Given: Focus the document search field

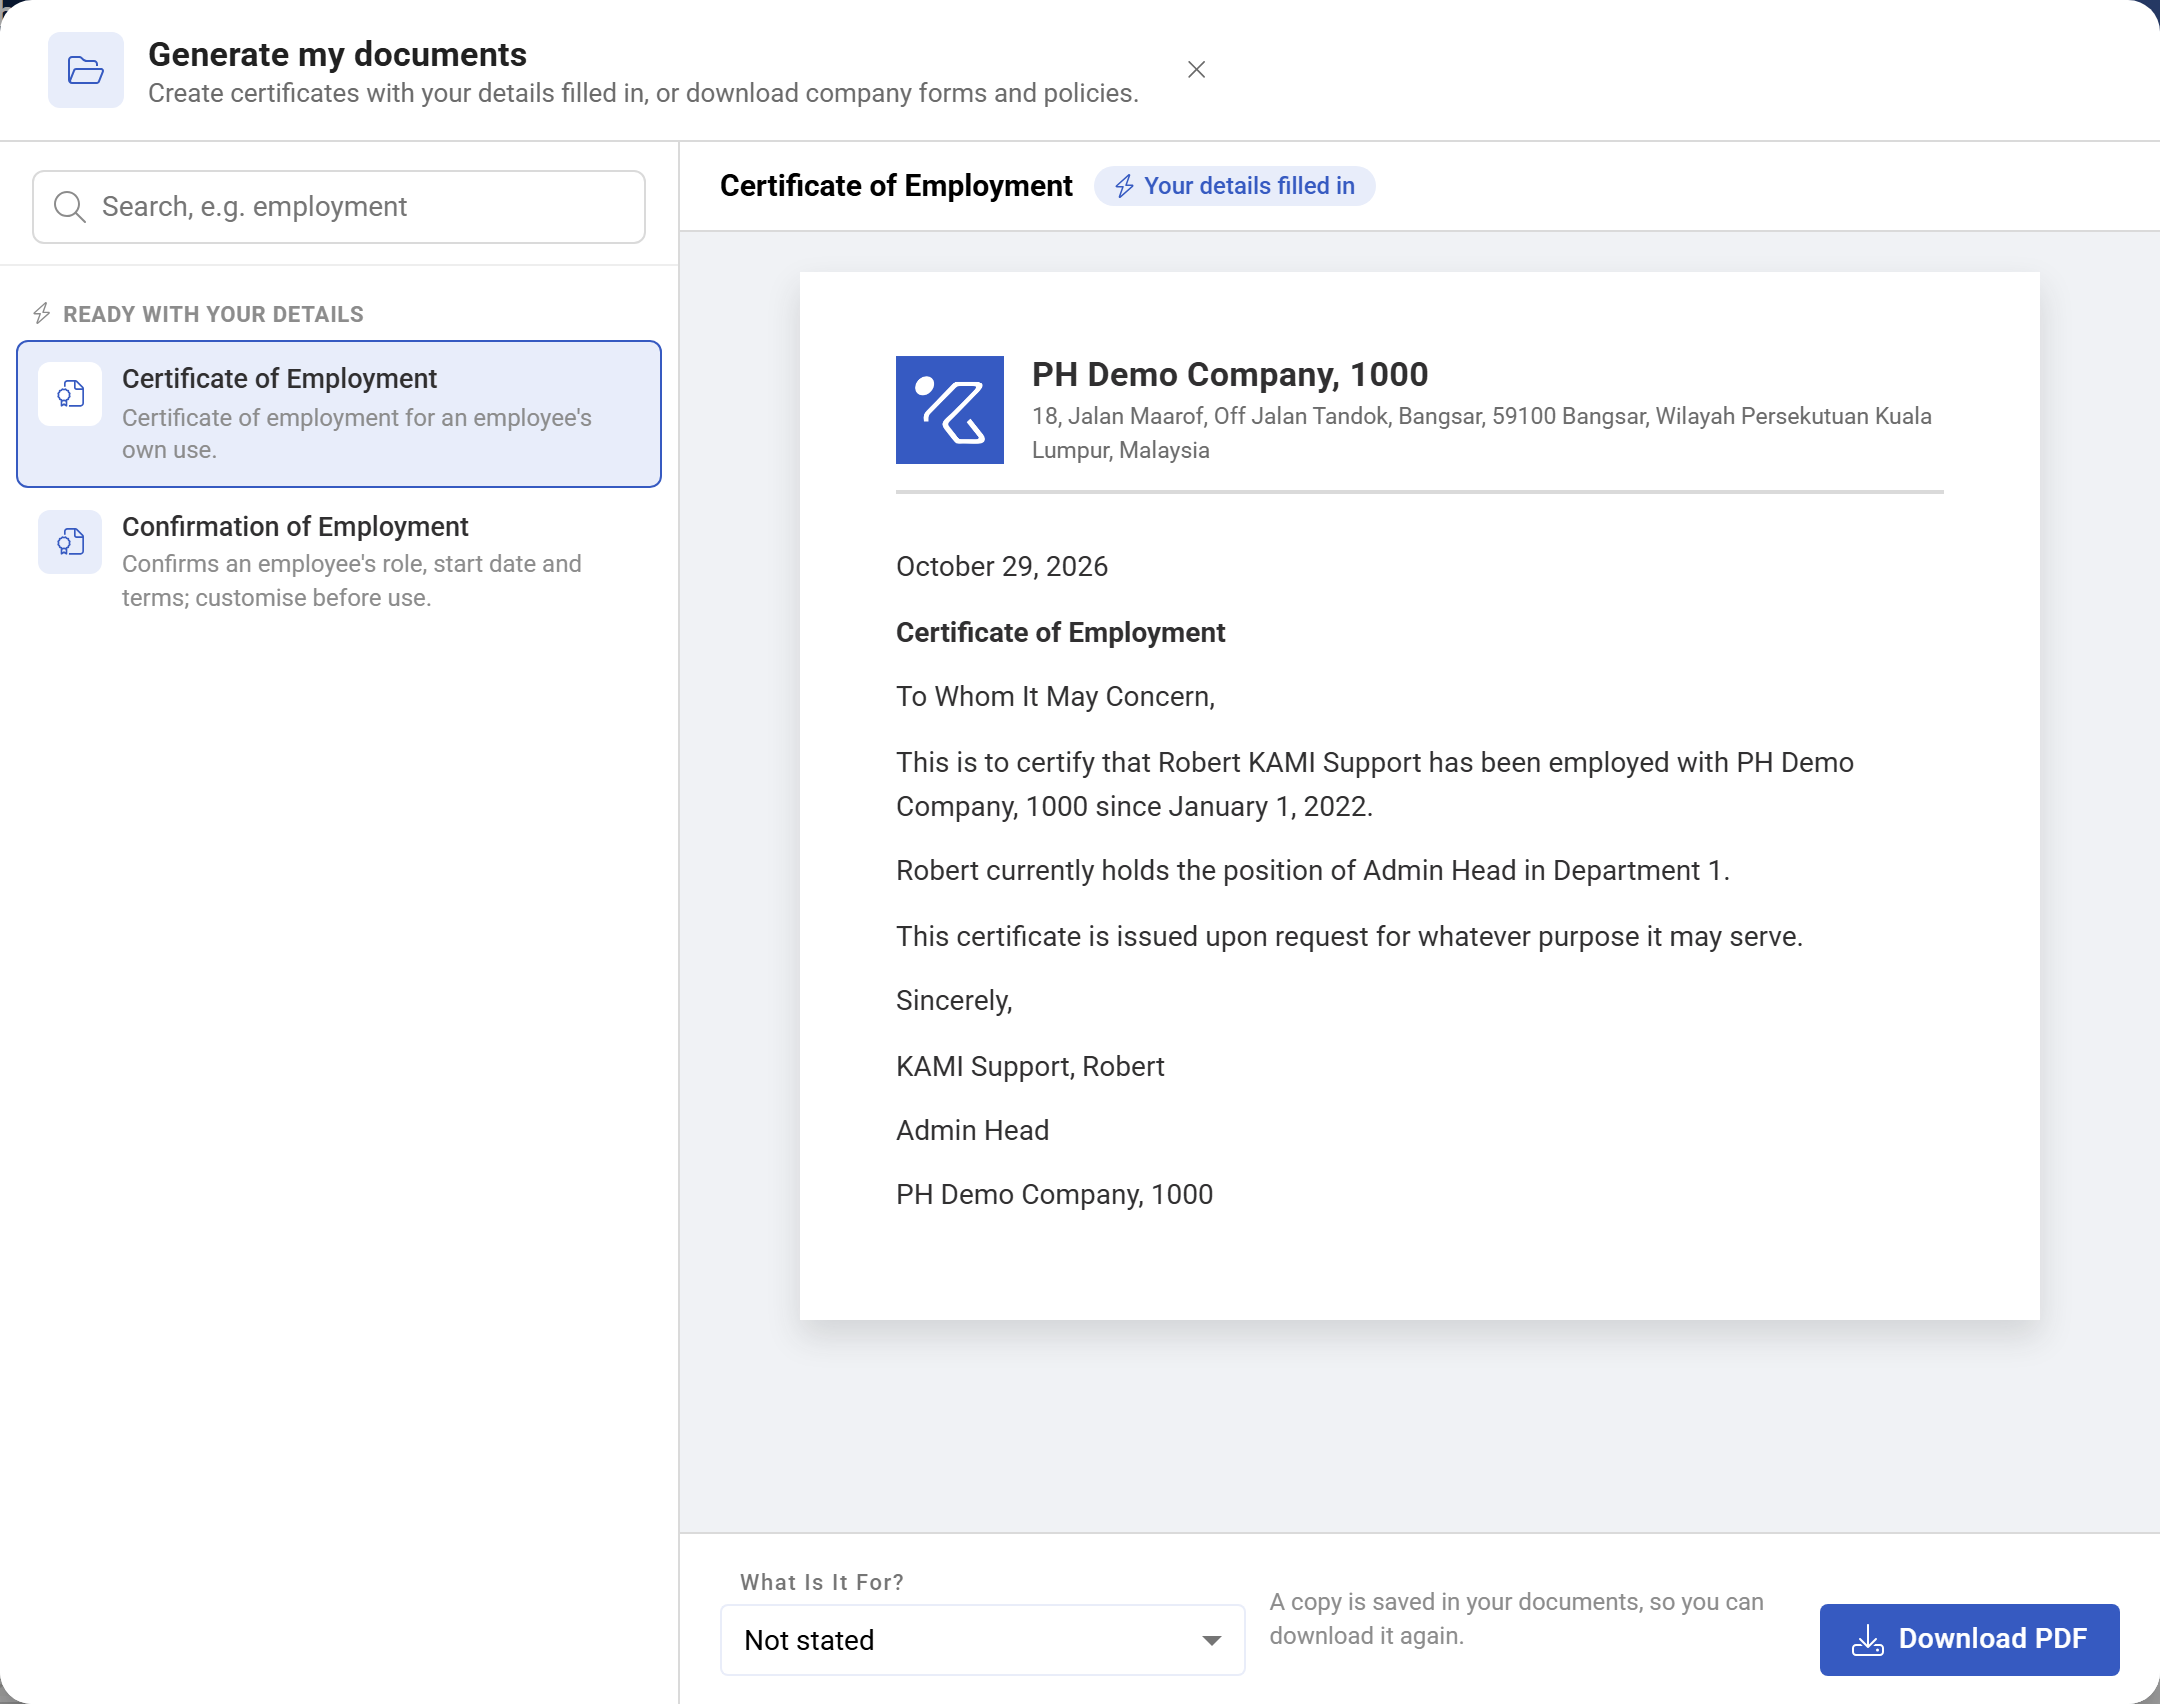Looking at the screenshot, I should click(x=339, y=207).
